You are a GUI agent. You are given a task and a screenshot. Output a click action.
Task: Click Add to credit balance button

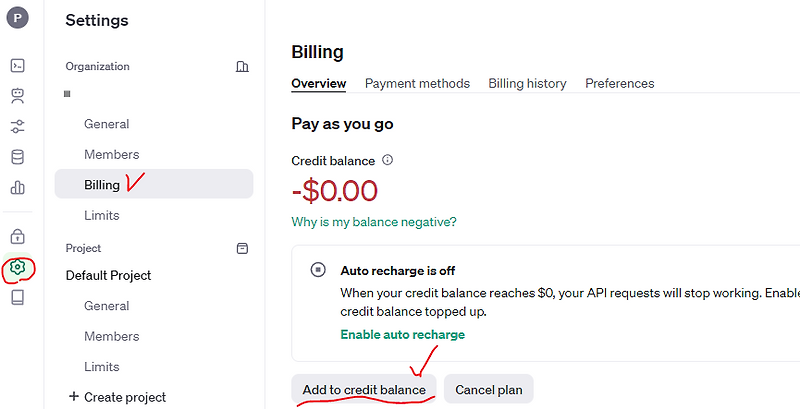click(364, 389)
